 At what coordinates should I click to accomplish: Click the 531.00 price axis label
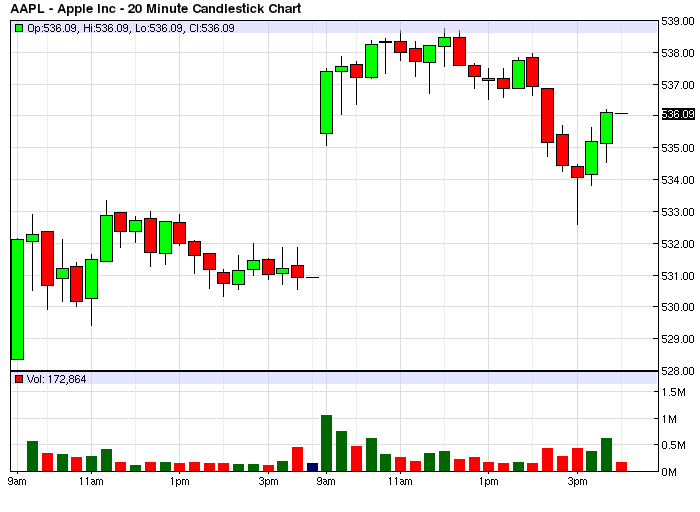click(x=678, y=276)
